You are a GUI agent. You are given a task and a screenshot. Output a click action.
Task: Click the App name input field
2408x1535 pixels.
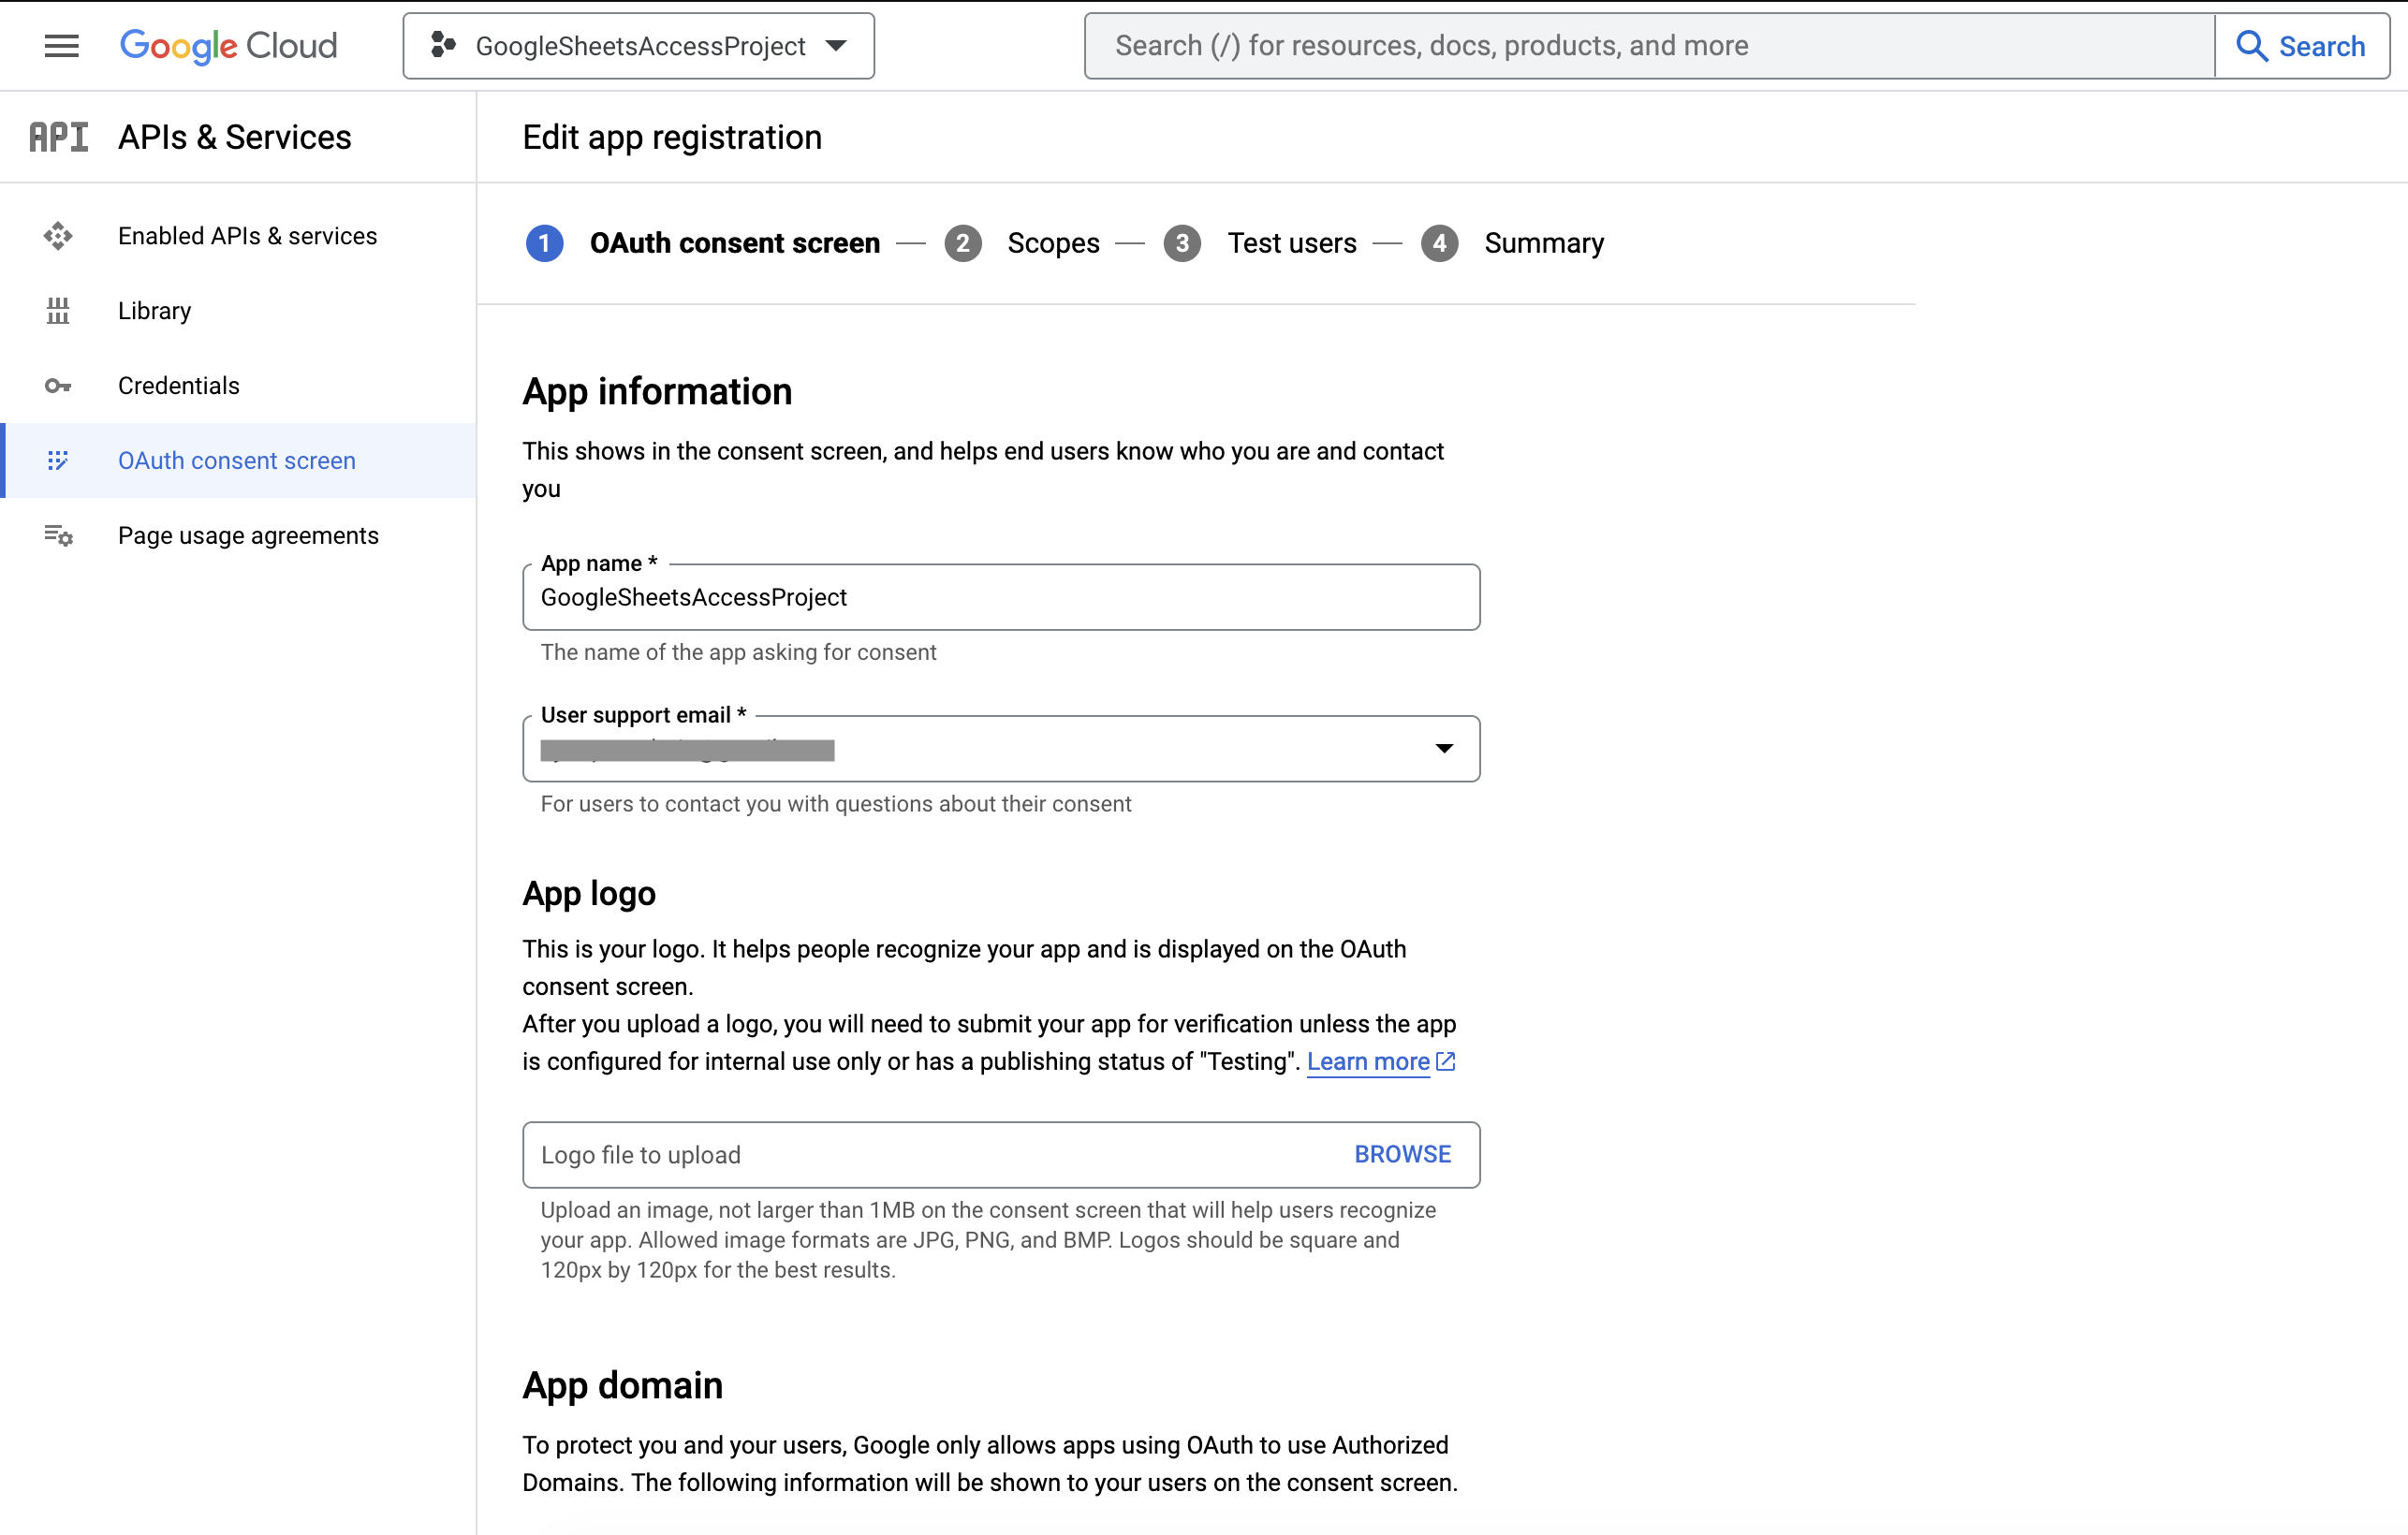pyautogui.click(x=1001, y=597)
